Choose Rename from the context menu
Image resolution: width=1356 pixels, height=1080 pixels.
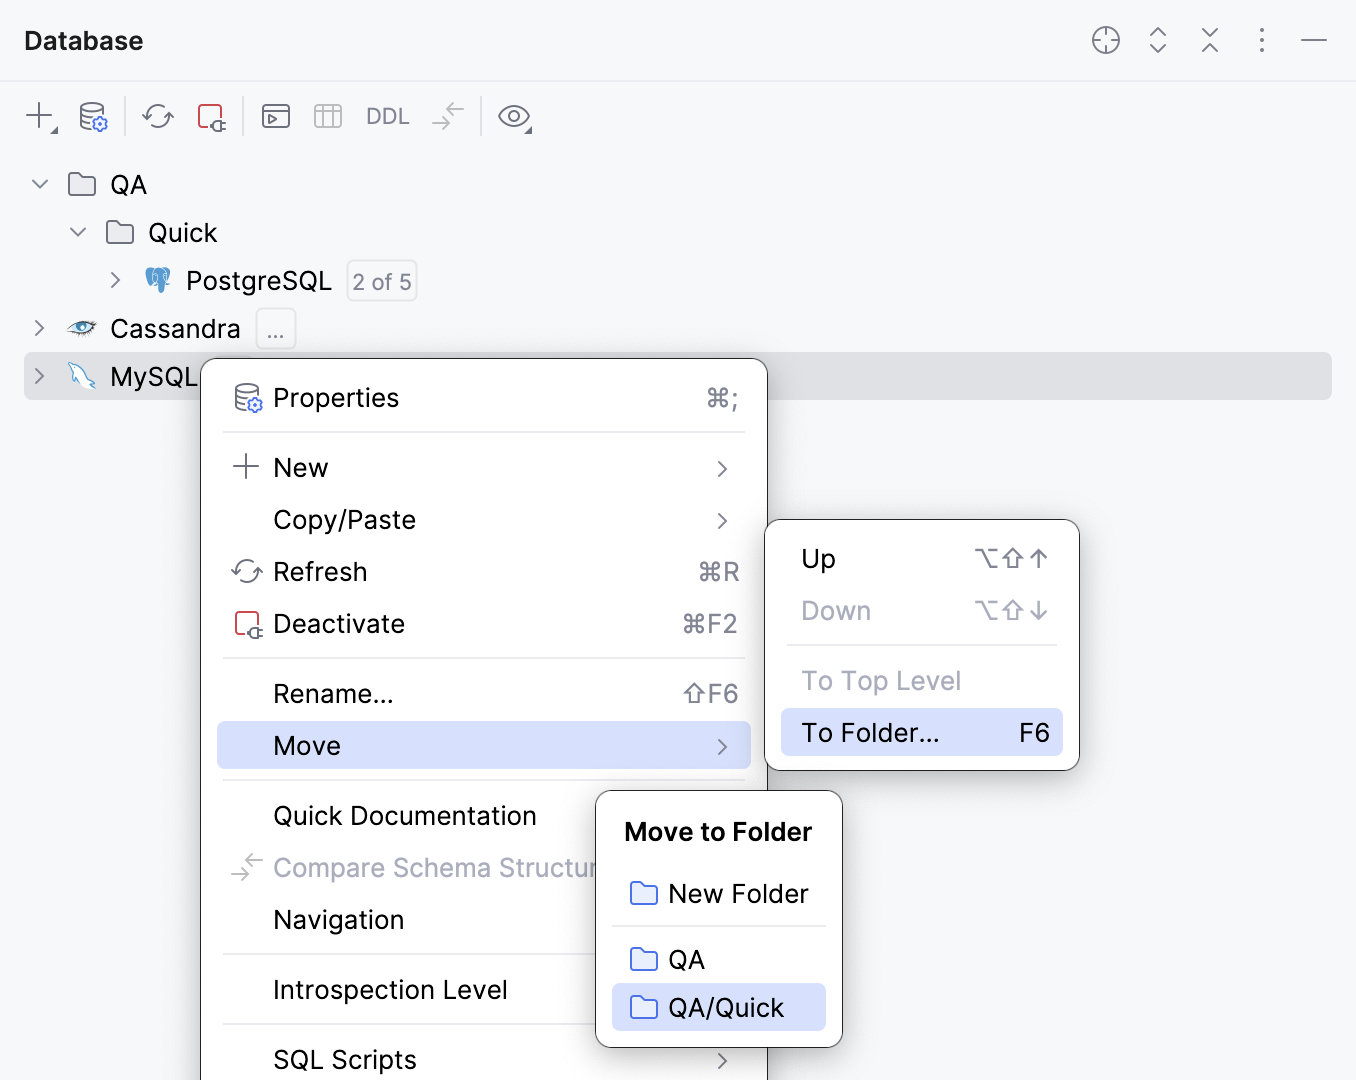point(333,693)
